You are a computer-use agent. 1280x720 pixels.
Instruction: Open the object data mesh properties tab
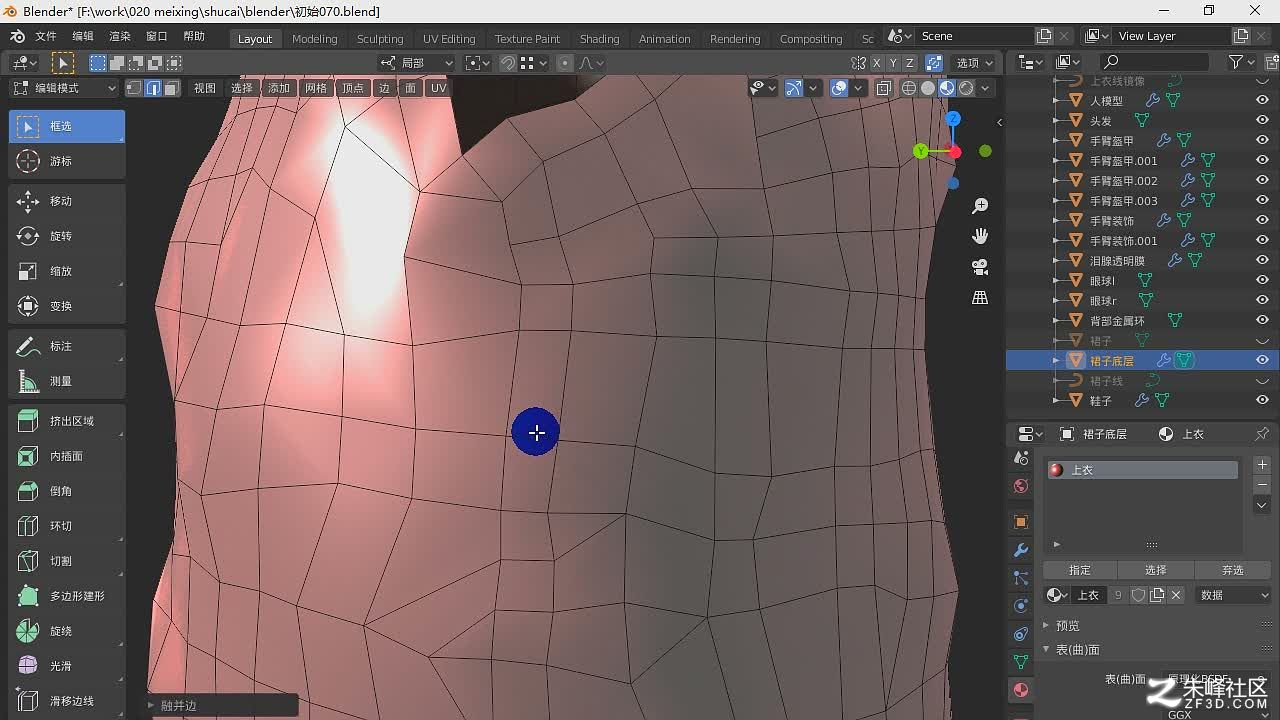pyautogui.click(x=1021, y=662)
